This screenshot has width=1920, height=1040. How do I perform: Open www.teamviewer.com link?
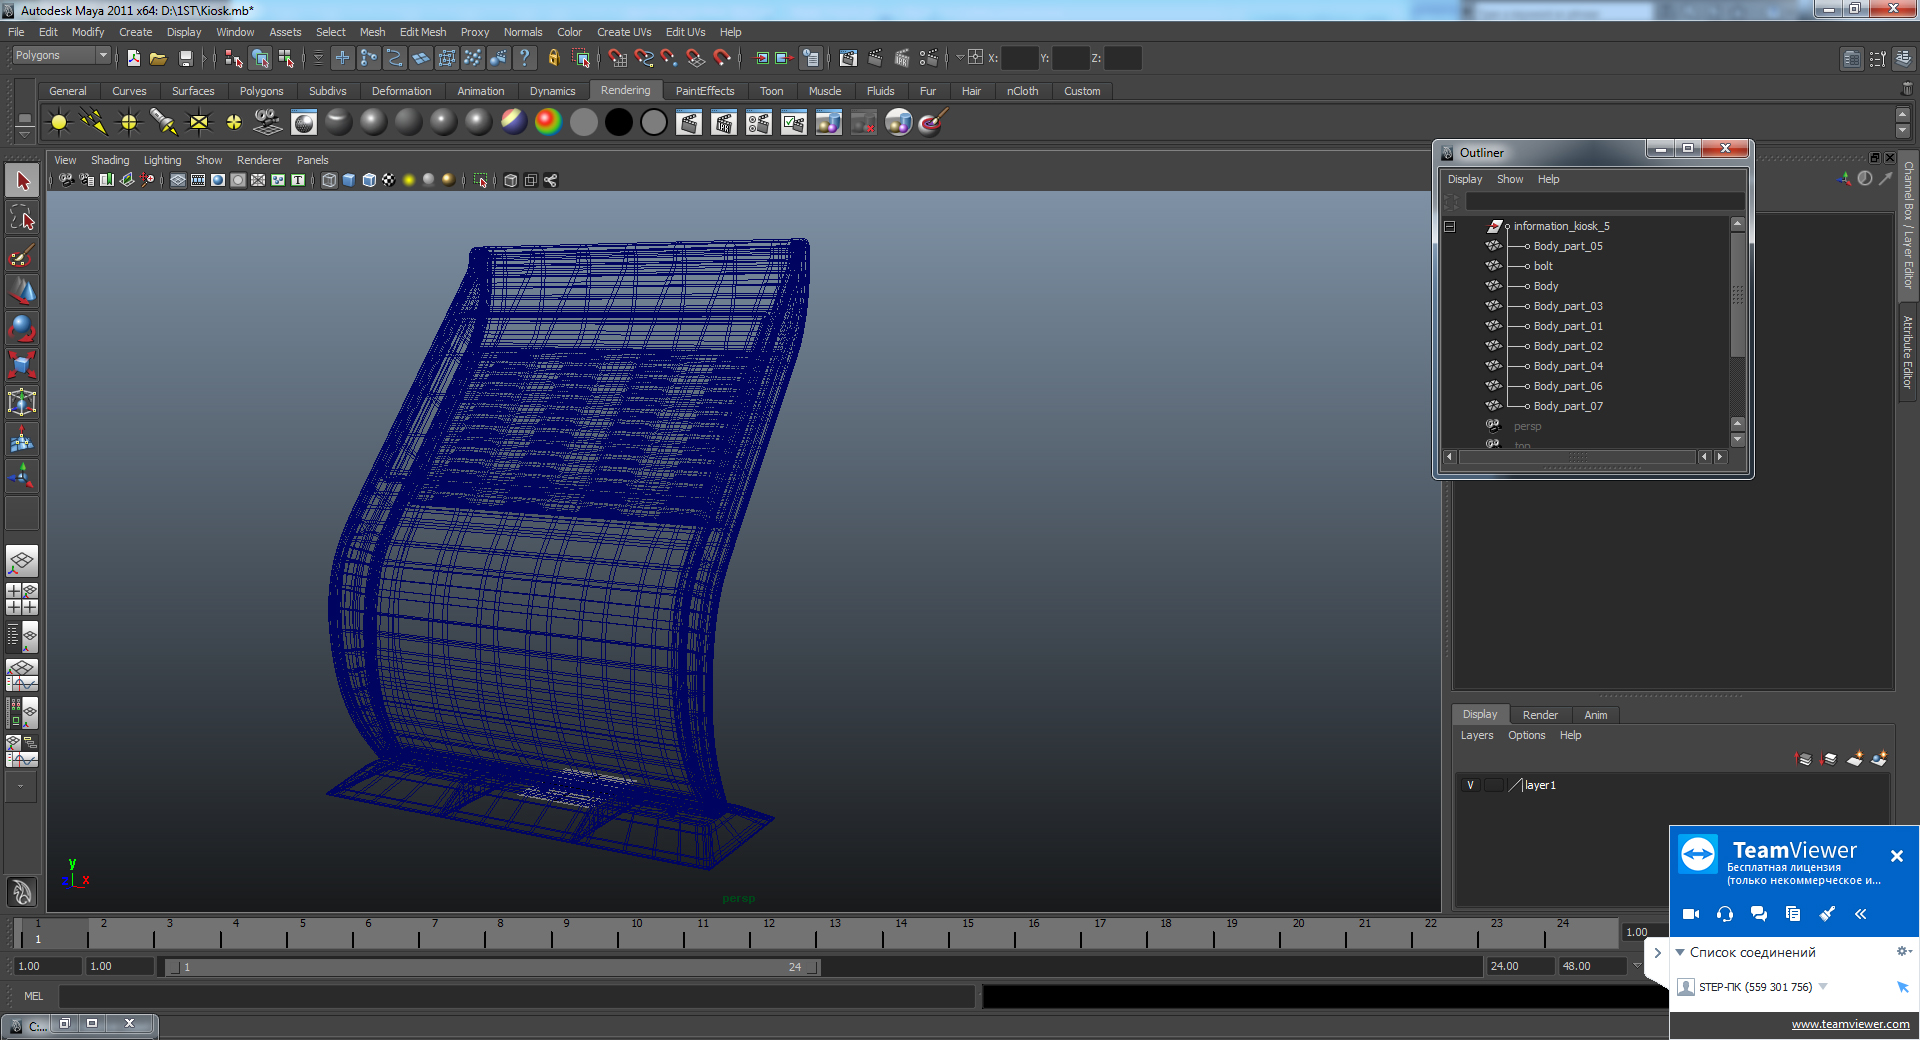click(x=1850, y=1024)
